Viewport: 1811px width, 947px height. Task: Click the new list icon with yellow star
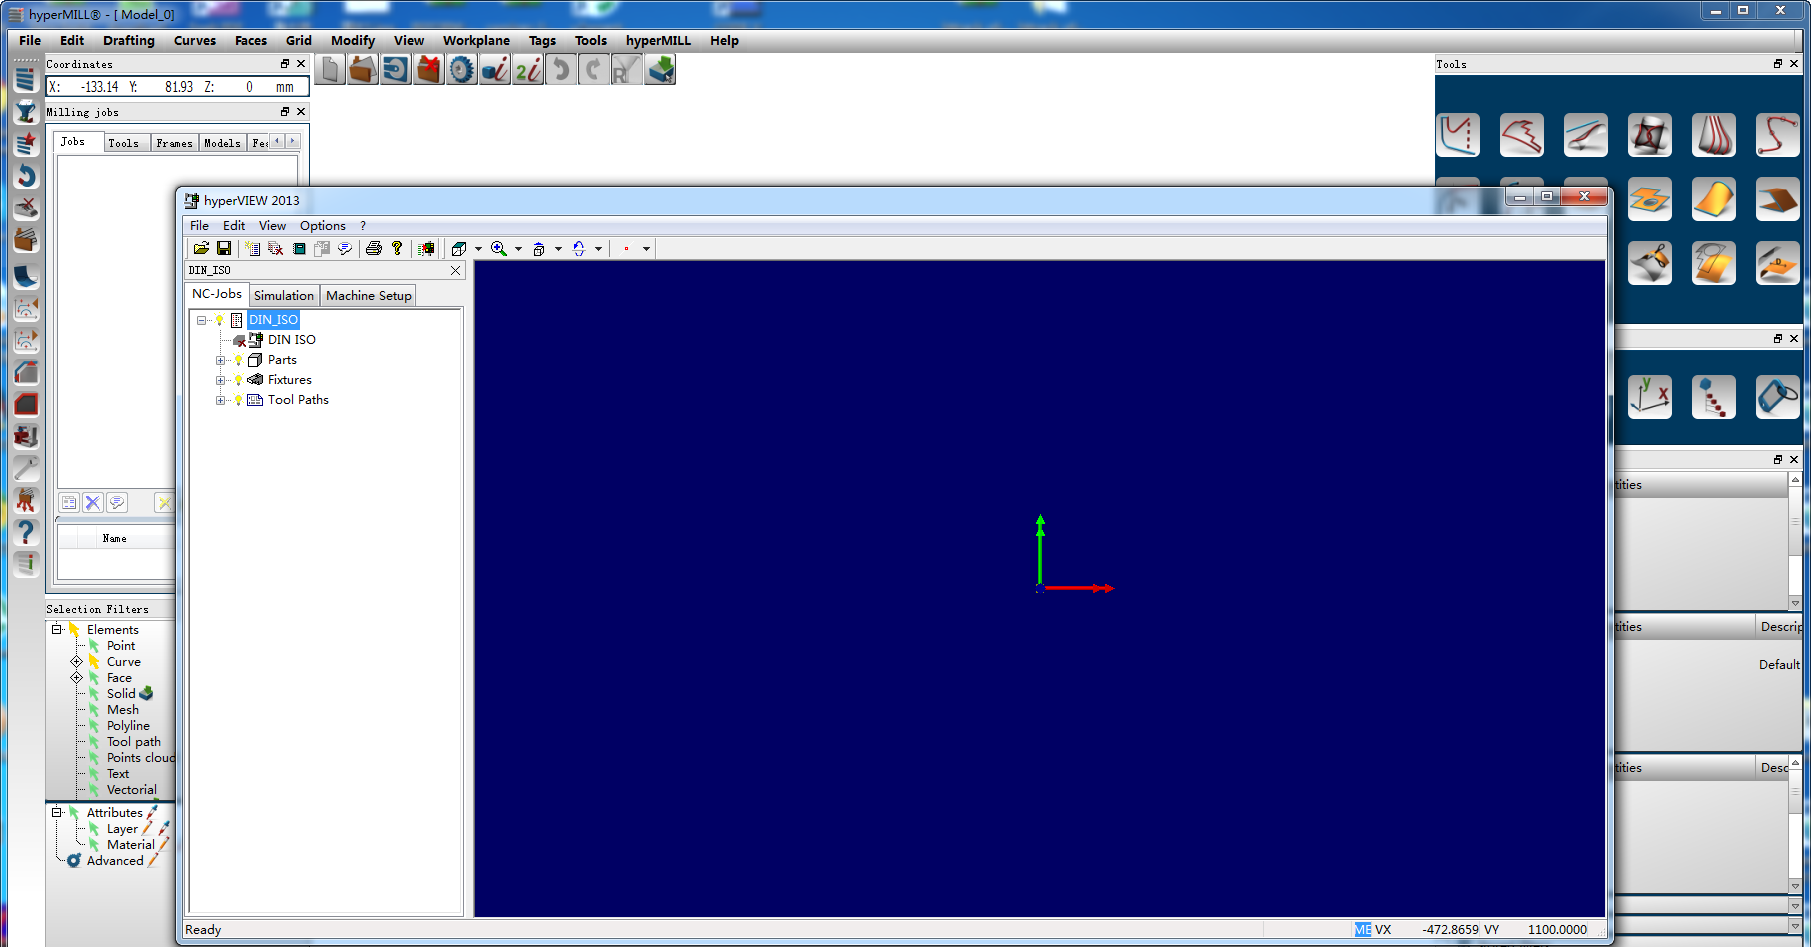(x=252, y=248)
